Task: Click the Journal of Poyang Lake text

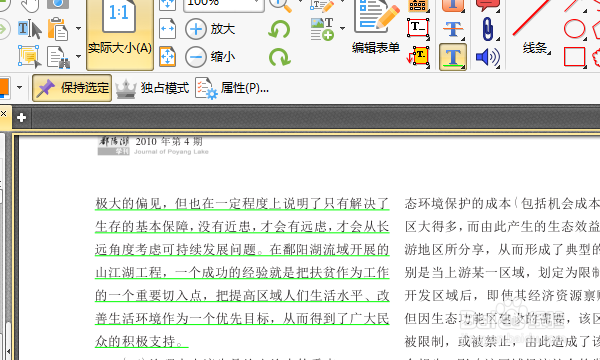Action: tap(171, 152)
